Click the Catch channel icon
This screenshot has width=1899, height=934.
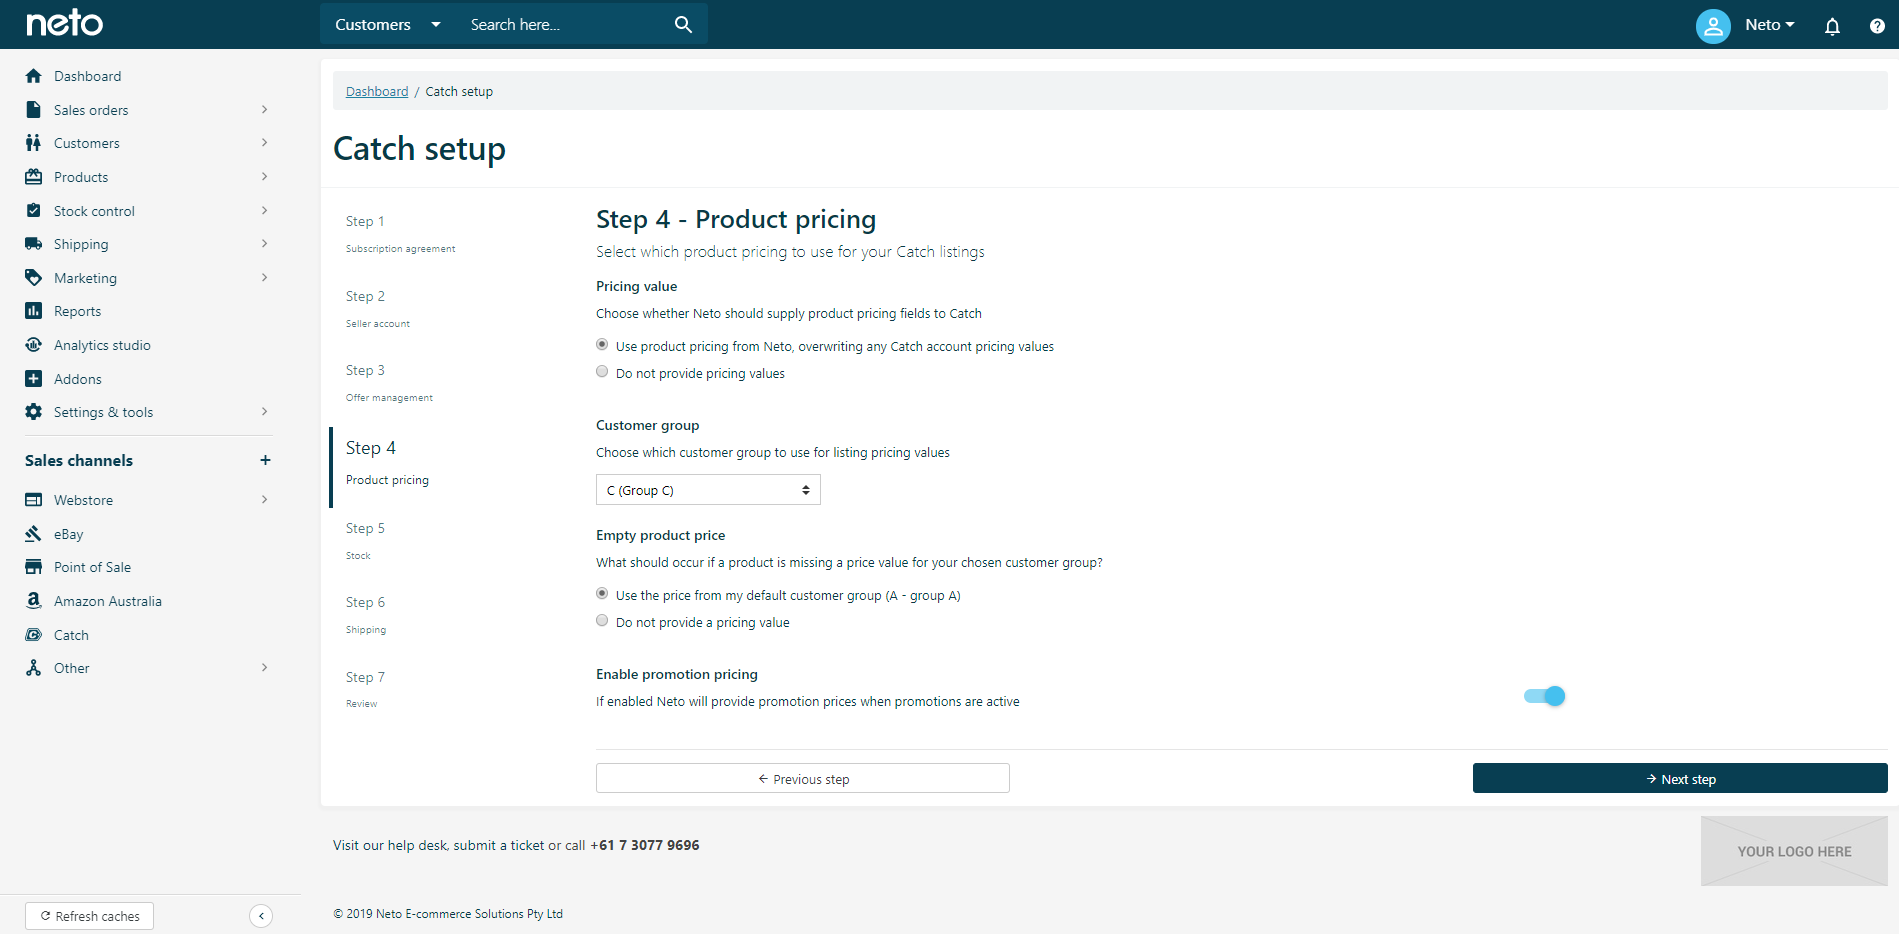pyautogui.click(x=34, y=635)
